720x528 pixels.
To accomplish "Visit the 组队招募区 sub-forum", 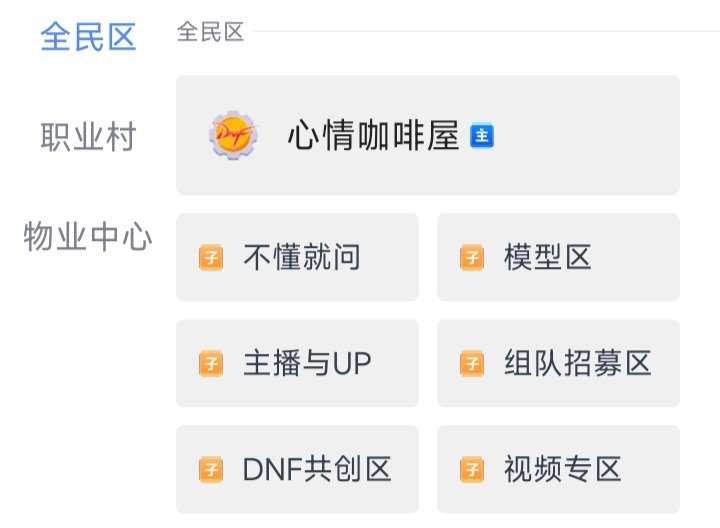I will 558,363.
